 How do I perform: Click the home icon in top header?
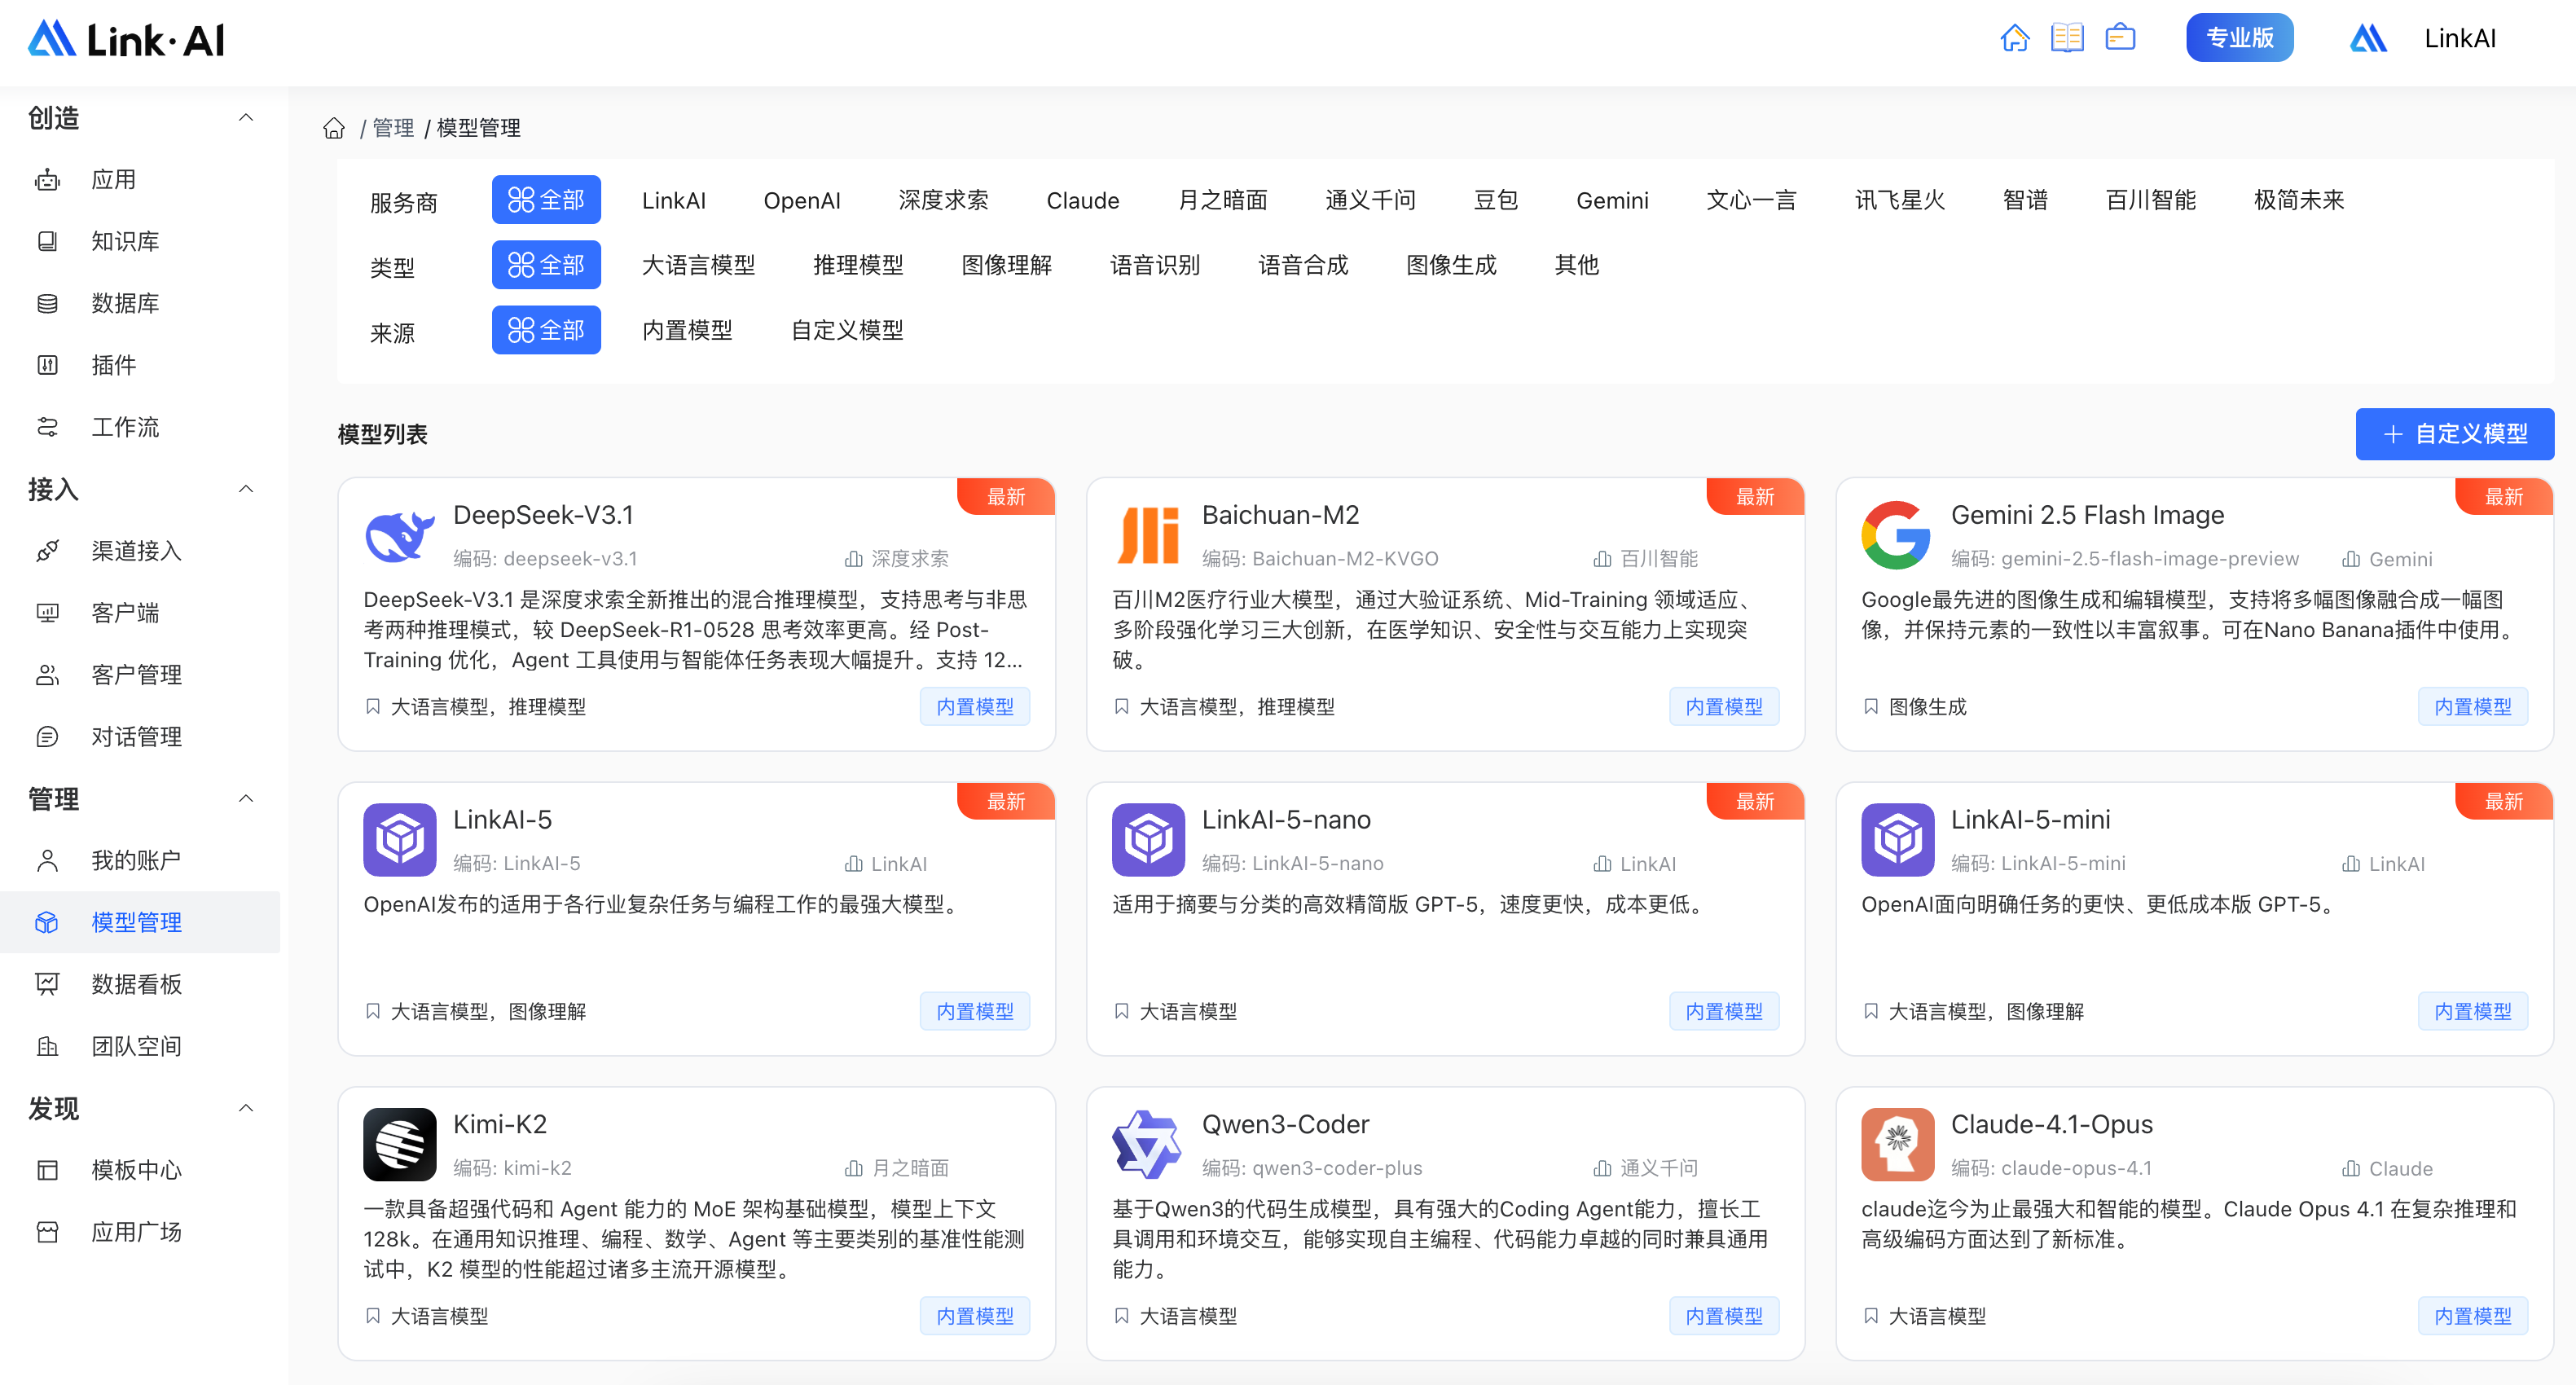pyautogui.click(x=2014, y=38)
